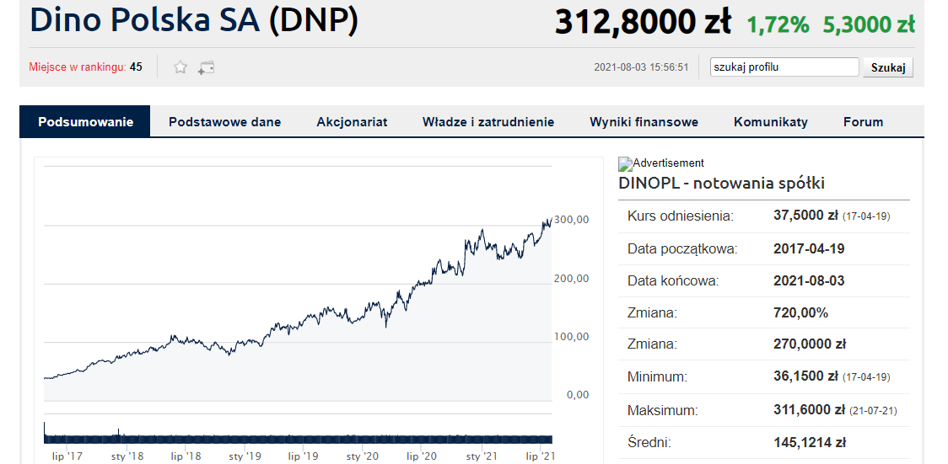
Task: Focus the 'szukaj profilu' search field
Action: tap(784, 67)
